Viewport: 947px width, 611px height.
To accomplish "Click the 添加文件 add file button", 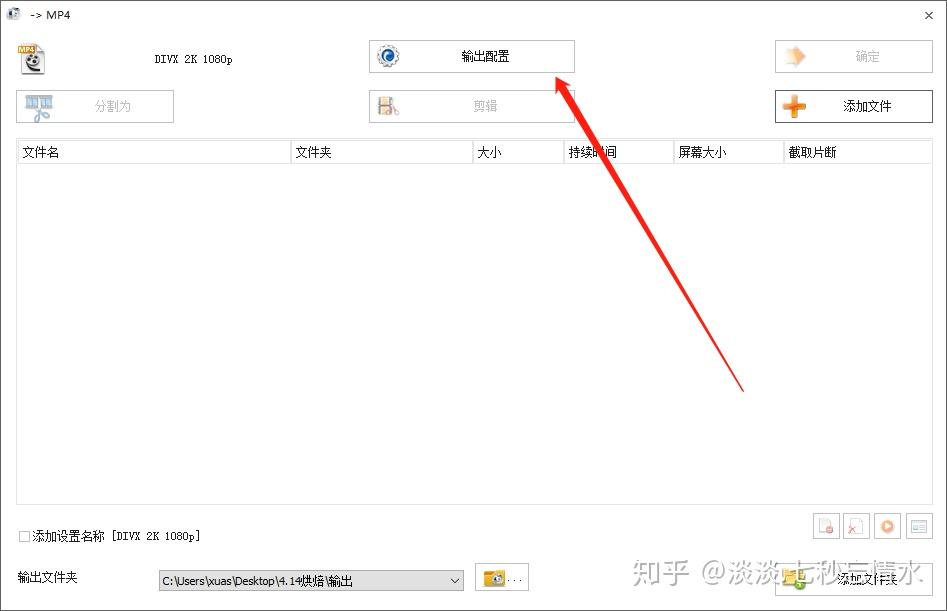I will pos(853,106).
